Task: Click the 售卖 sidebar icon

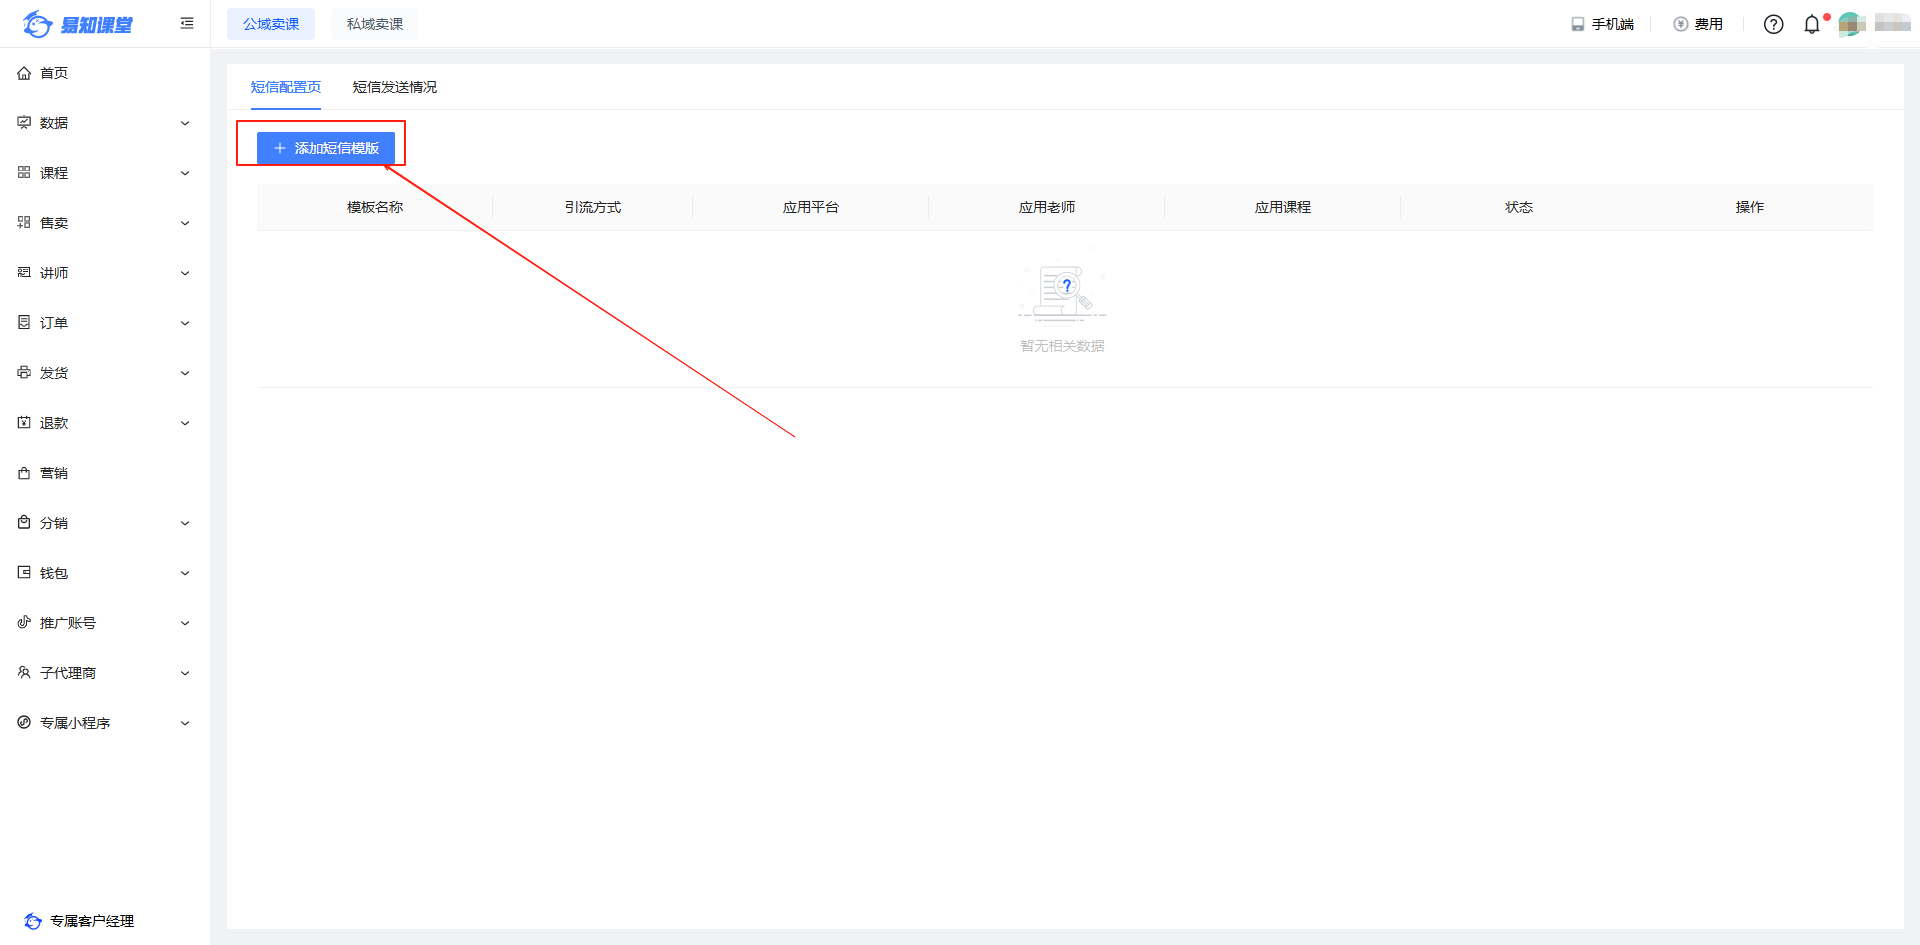Action: click(x=24, y=223)
